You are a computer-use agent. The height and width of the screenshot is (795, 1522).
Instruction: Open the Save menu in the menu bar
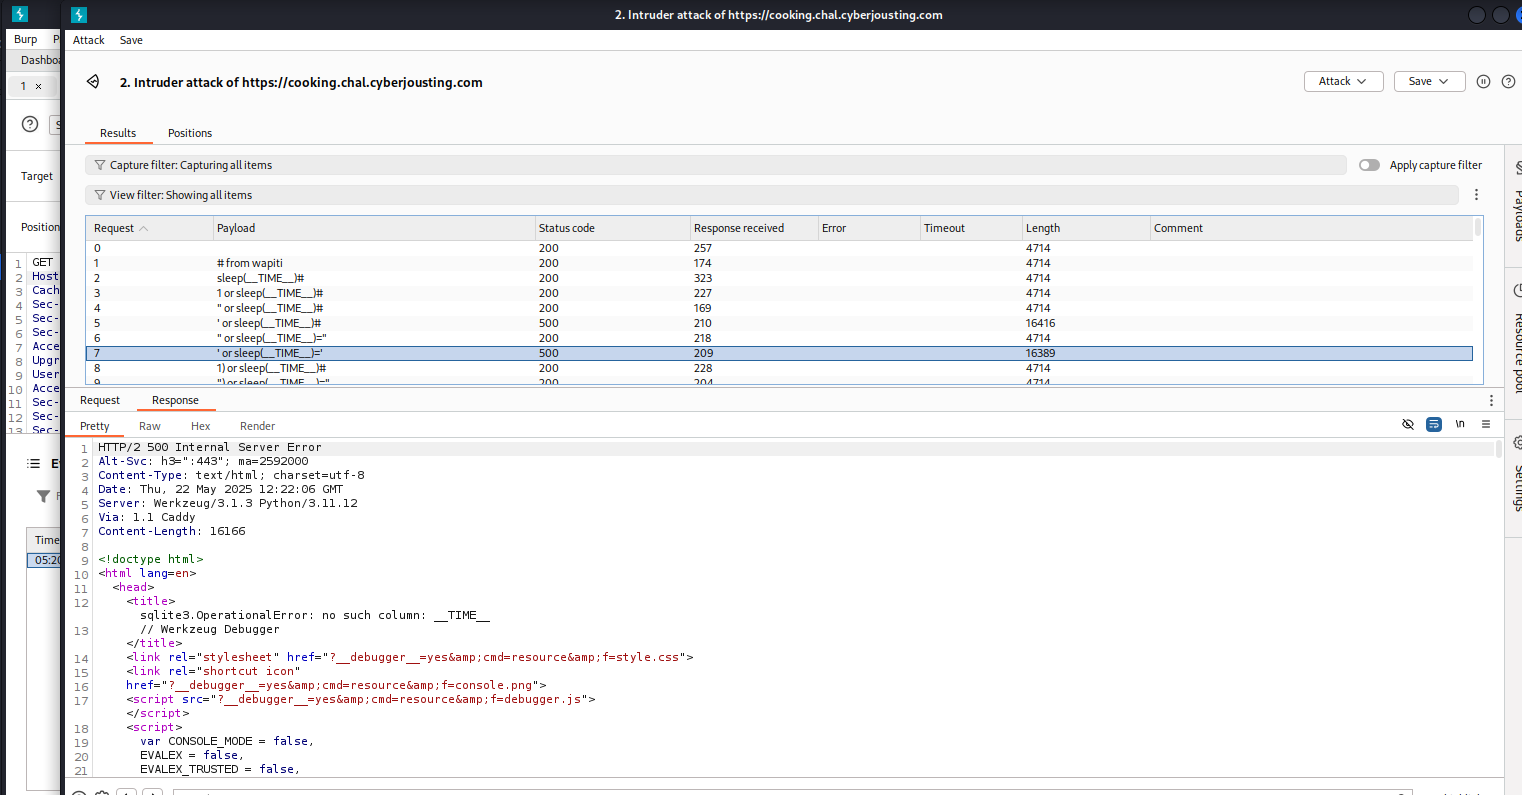(x=131, y=40)
